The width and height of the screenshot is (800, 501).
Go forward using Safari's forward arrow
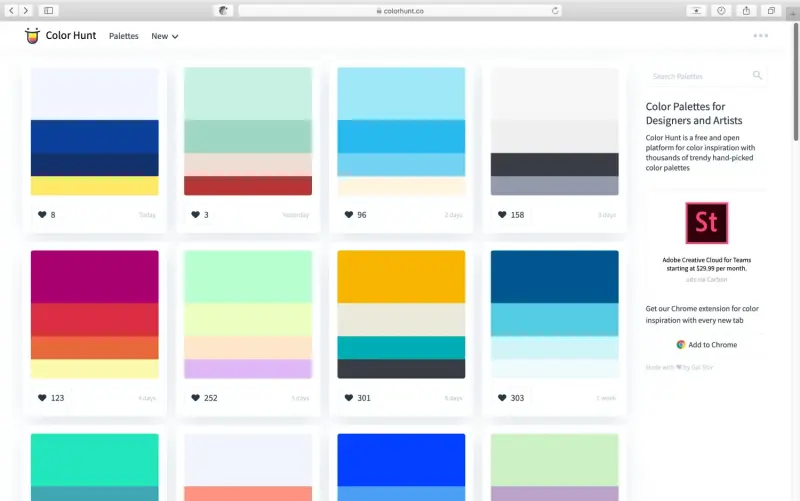tap(26, 10)
